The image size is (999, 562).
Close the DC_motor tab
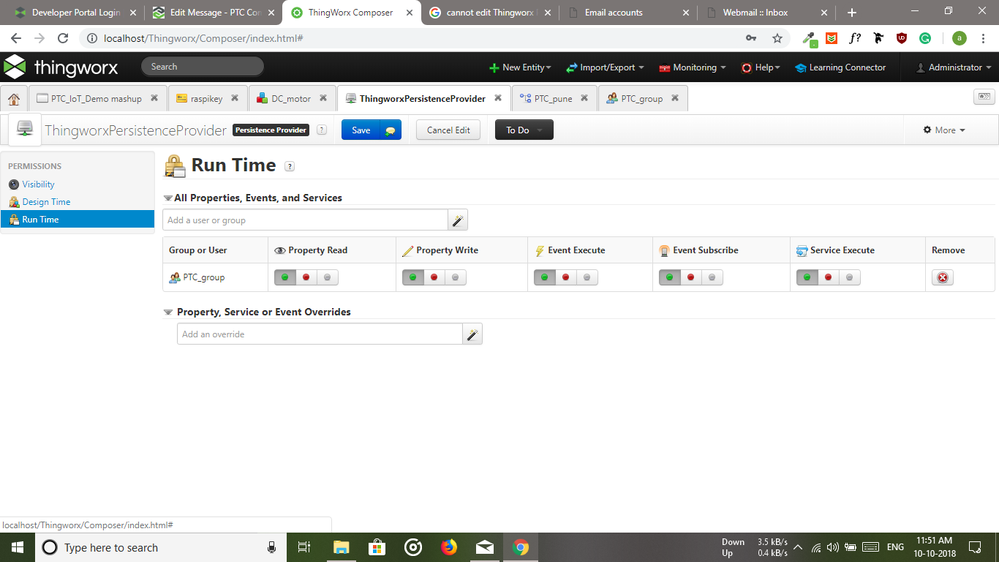coord(323,98)
